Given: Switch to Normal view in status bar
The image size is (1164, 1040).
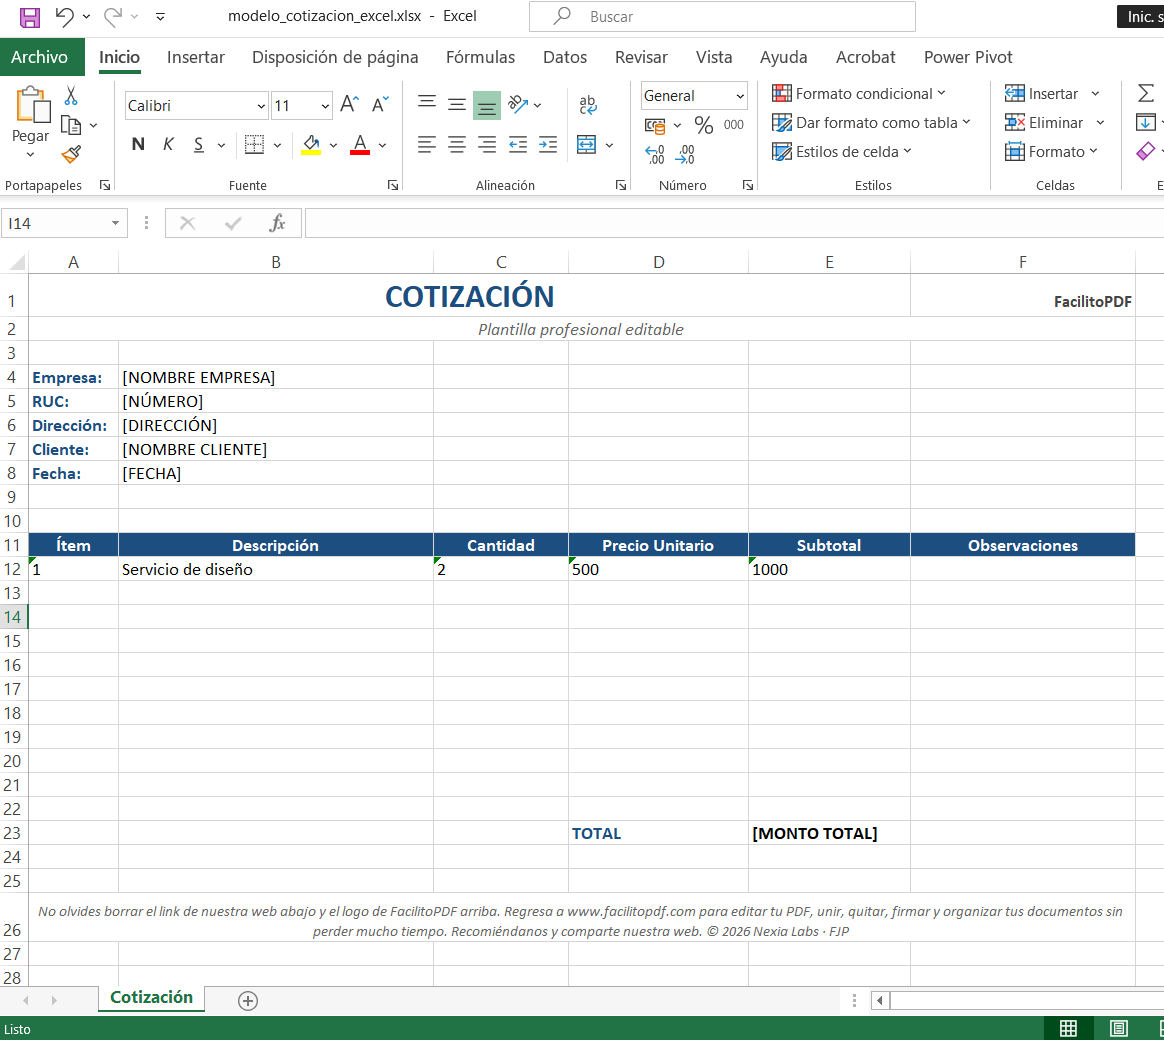Looking at the screenshot, I should click(x=1068, y=1028).
